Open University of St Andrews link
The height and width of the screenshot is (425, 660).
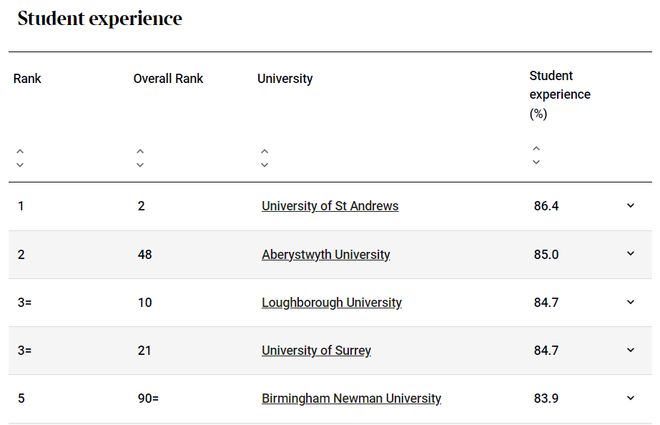[330, 206]
